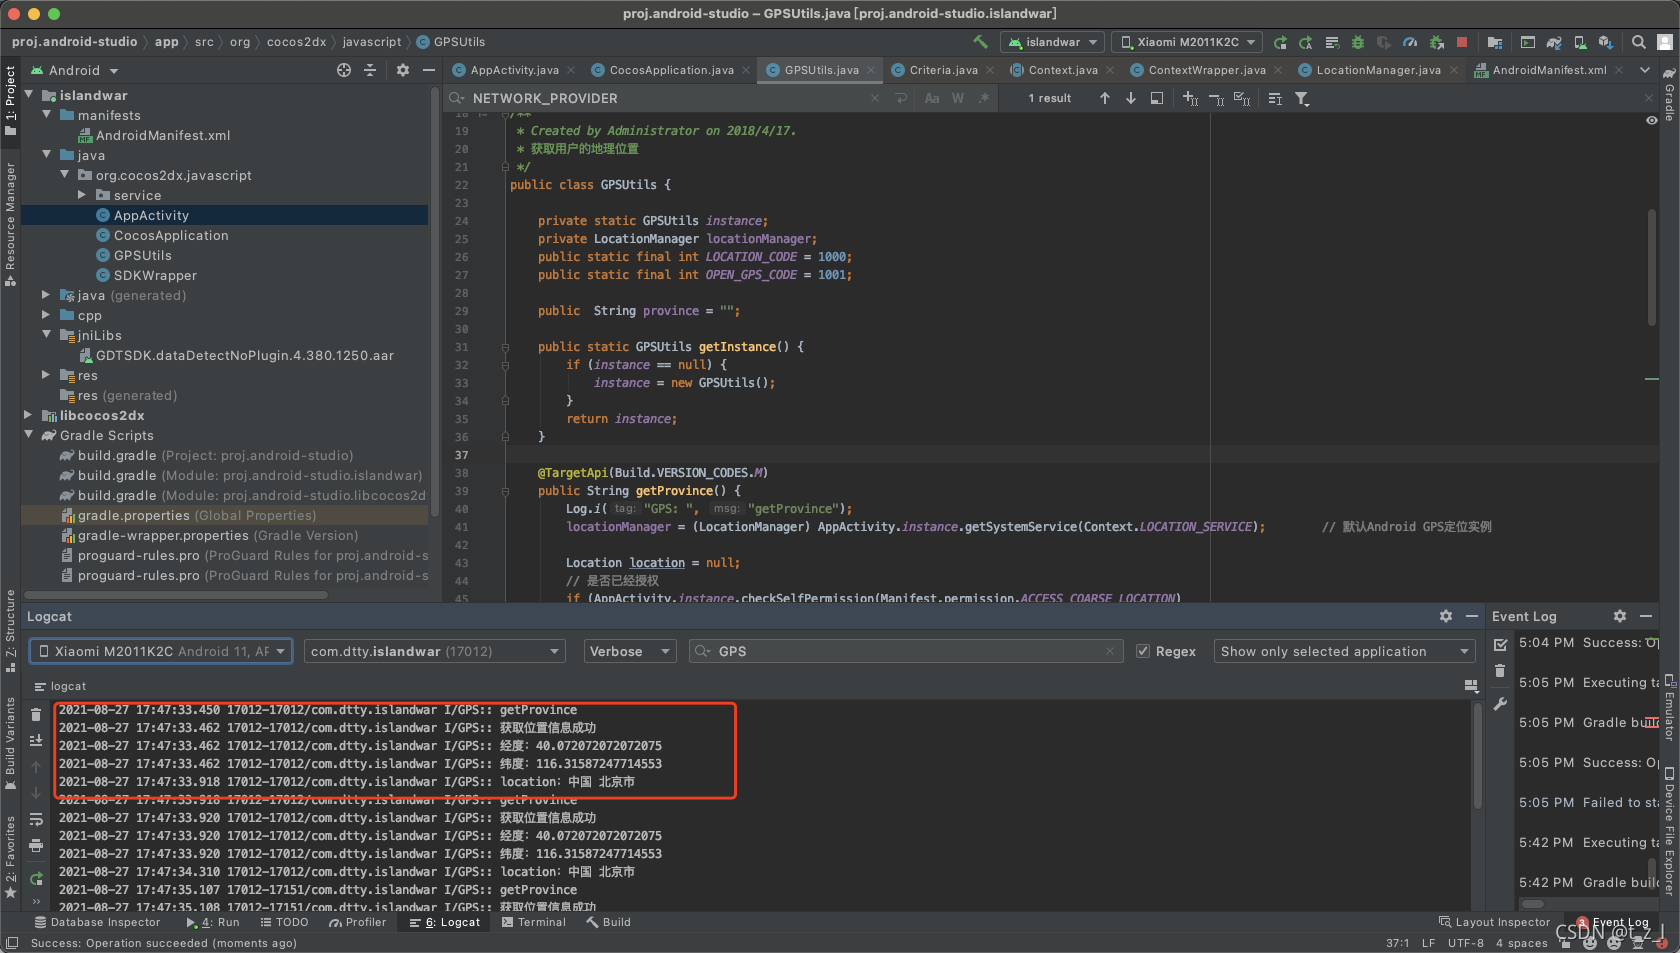
Task: Hide the Project panel with minus icon
Action: 429,70
